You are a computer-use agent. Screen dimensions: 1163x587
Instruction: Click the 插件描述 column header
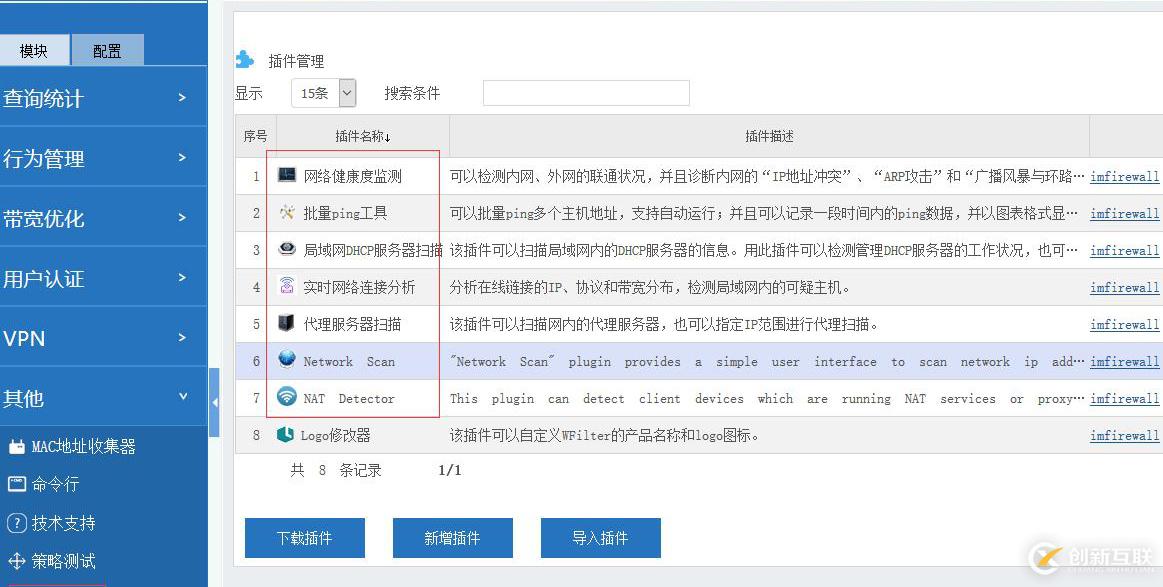point(769,137)
